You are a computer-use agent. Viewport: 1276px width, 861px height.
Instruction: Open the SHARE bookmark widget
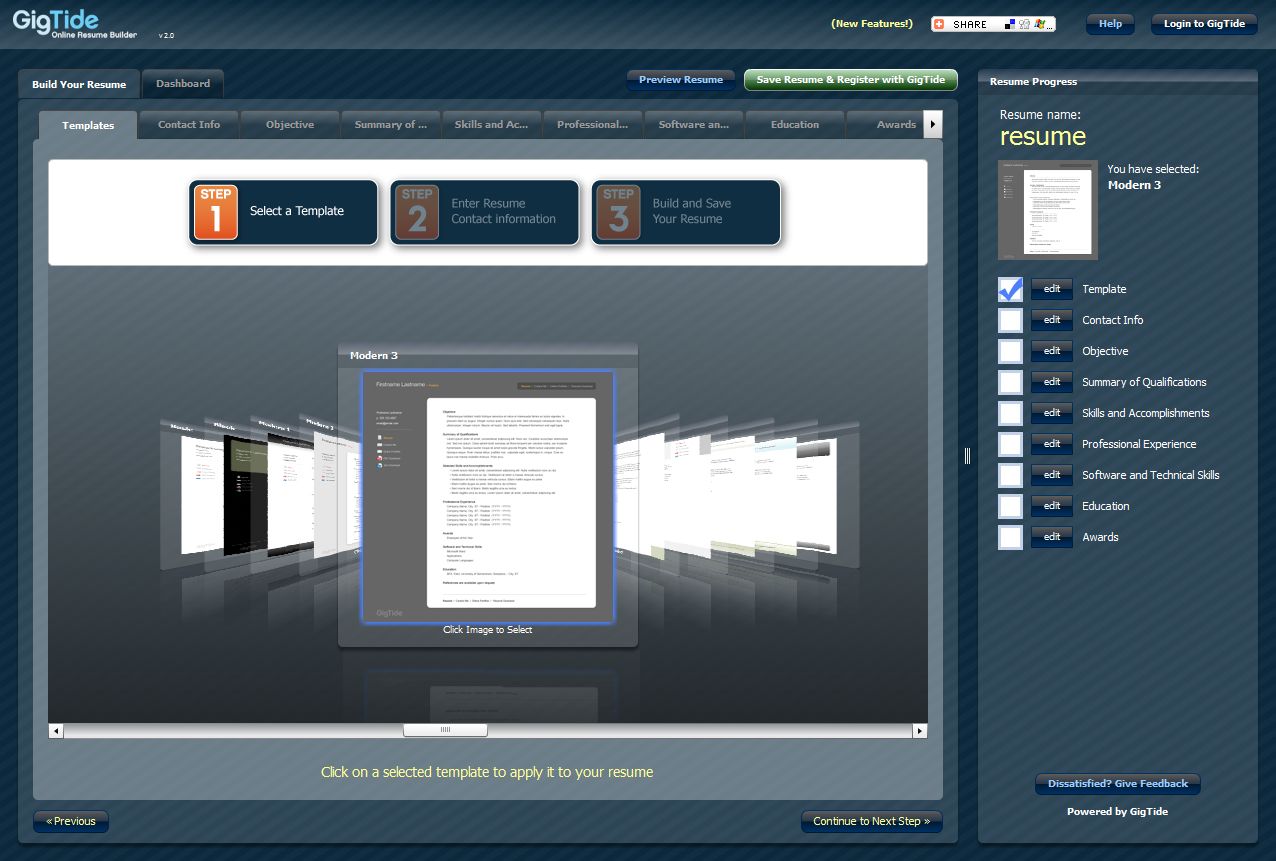(993, 24)
